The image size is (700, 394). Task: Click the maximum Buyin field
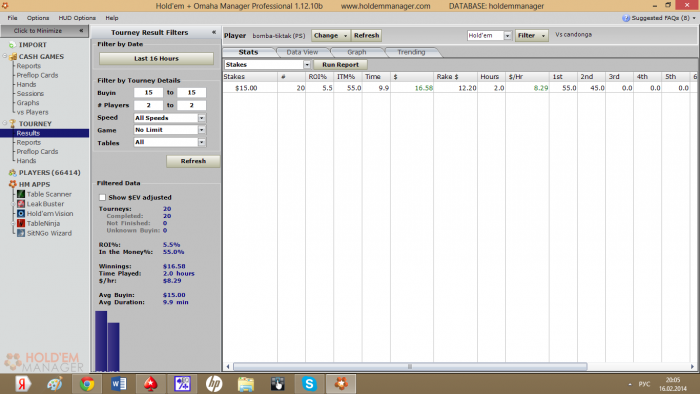(x=192, y=93)
